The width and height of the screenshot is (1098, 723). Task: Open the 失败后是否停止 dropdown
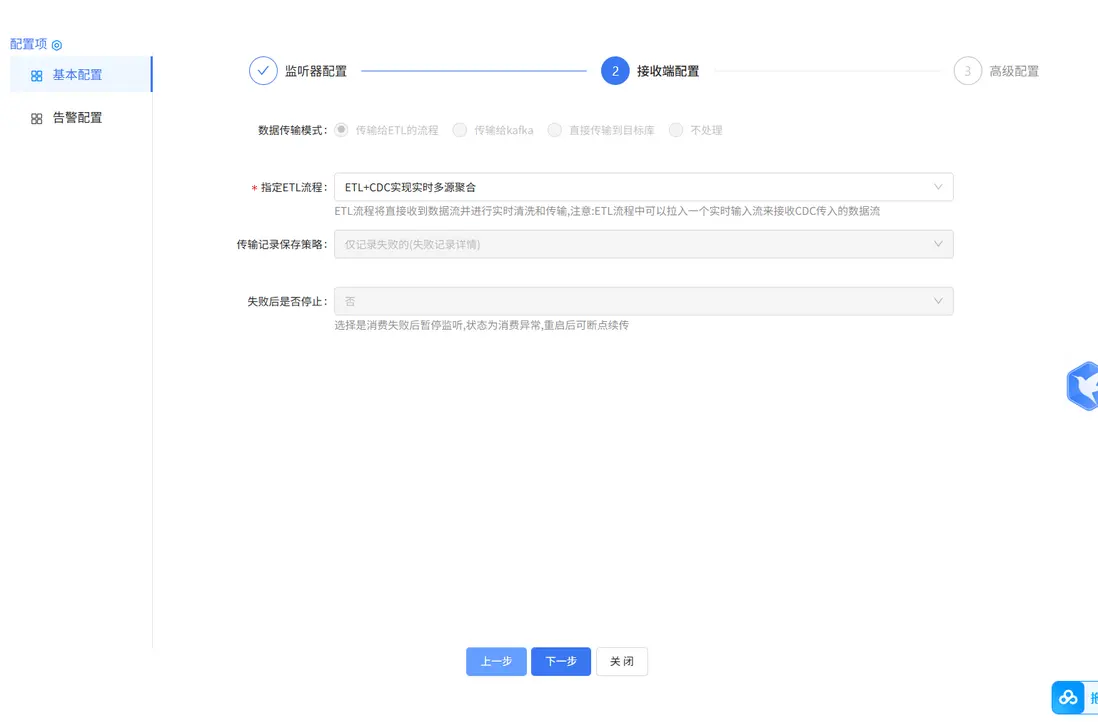click(938, 300)
